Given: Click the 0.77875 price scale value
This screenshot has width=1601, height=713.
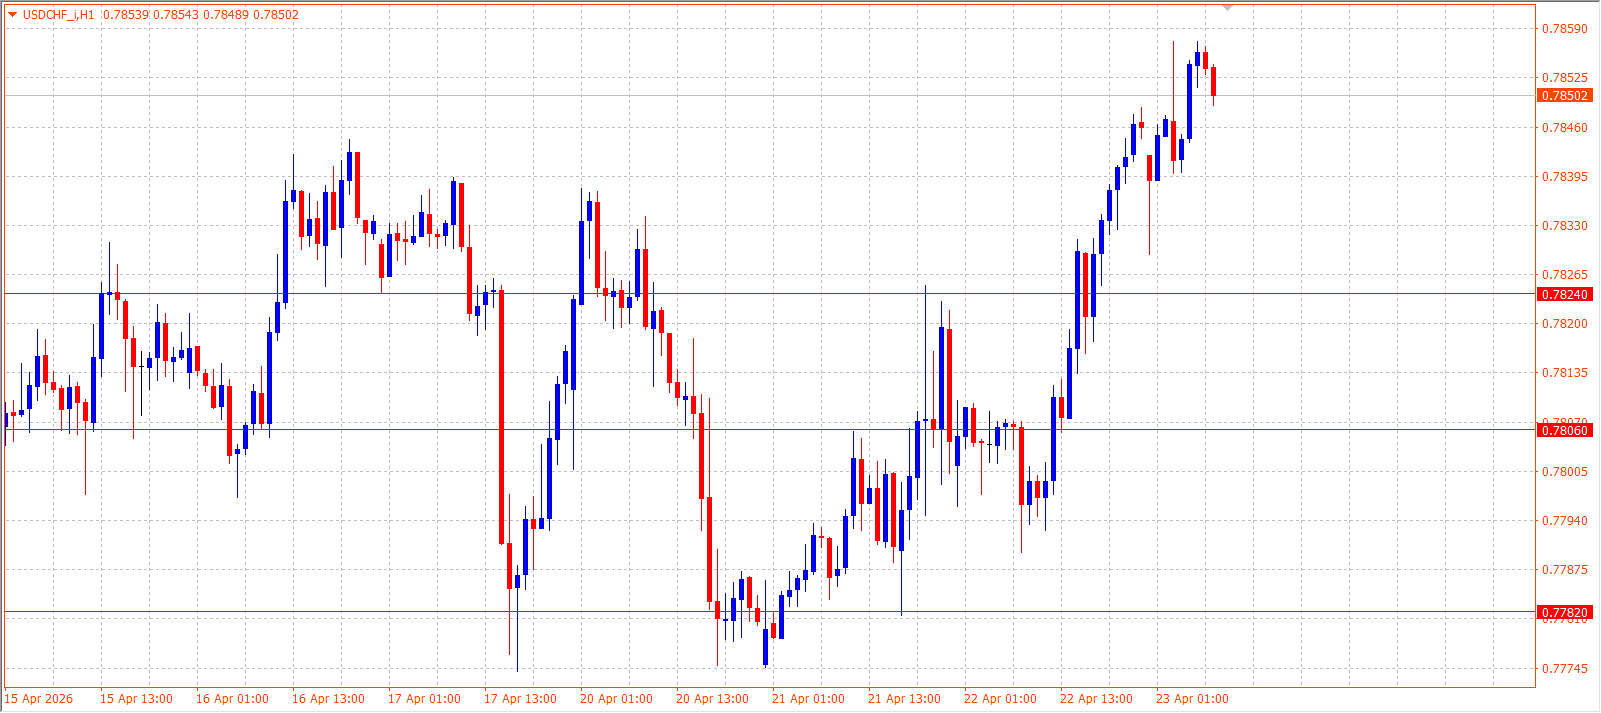Looking at the screenshot, I should click(1564, 570).
